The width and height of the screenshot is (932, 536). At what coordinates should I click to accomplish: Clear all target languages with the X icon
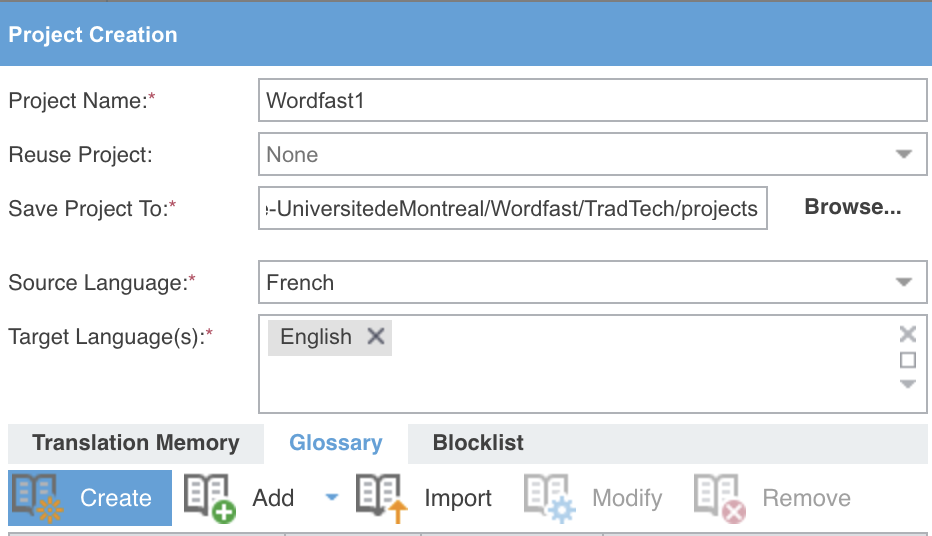pos(908,334)
